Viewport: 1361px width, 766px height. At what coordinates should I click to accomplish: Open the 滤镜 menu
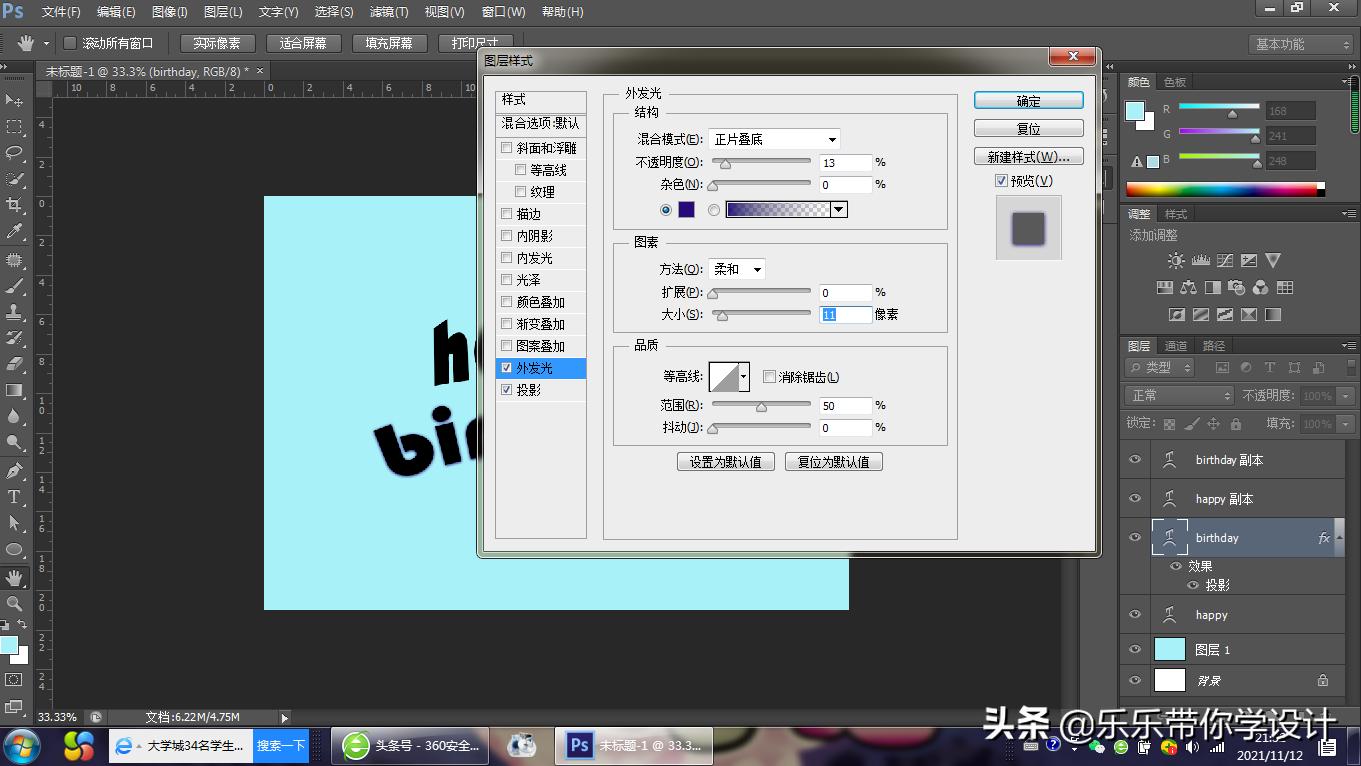[x=388, y=11]
